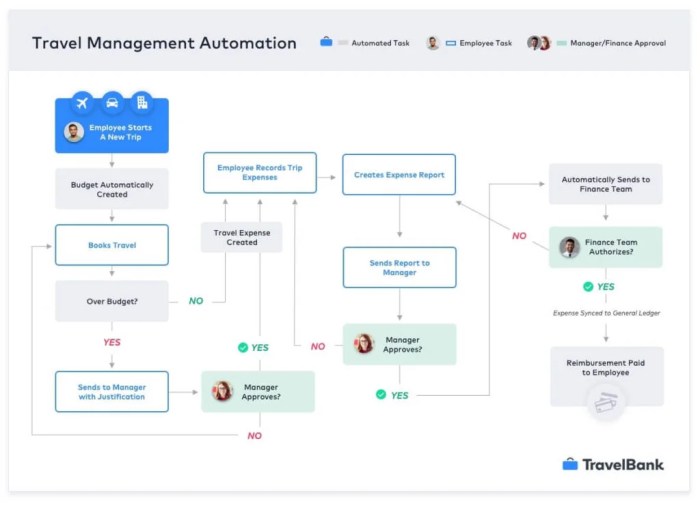Click the Employee Records Trip Expenses box
Image resolution: width=700 pixels, height=510 pixels.
point(259,173)
